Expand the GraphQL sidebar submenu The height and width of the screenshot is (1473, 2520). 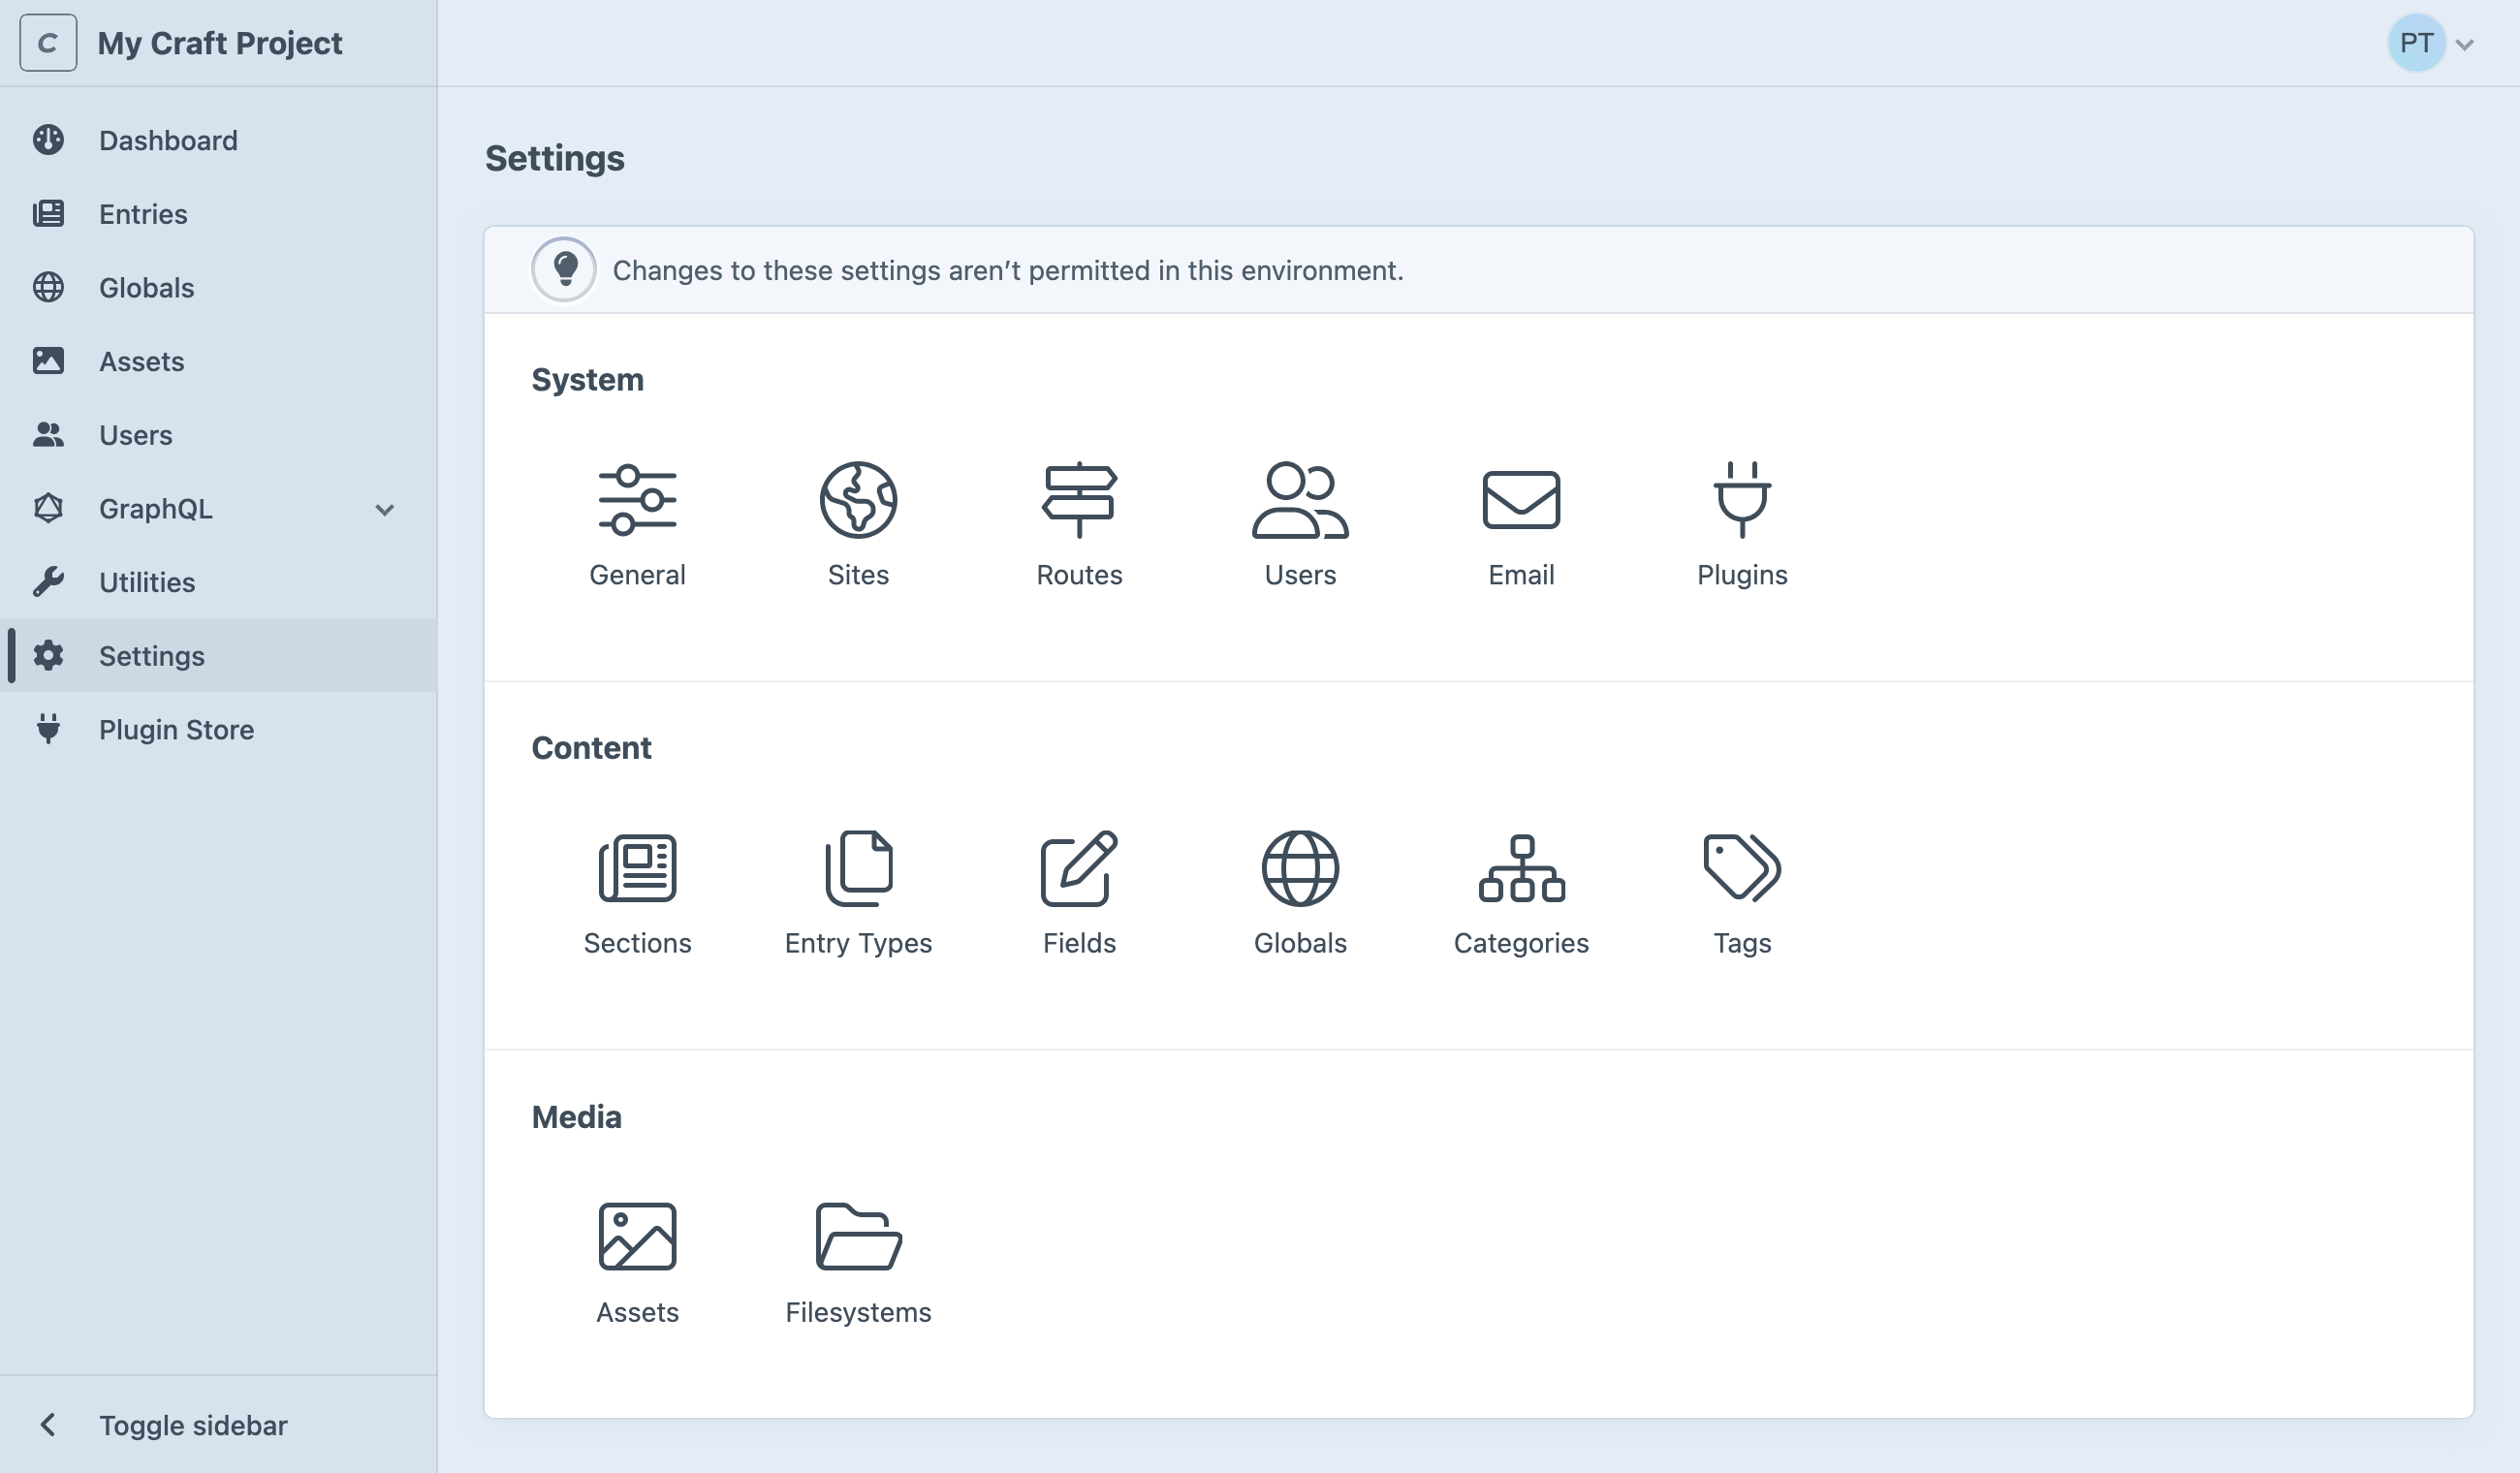coord(385,509)
